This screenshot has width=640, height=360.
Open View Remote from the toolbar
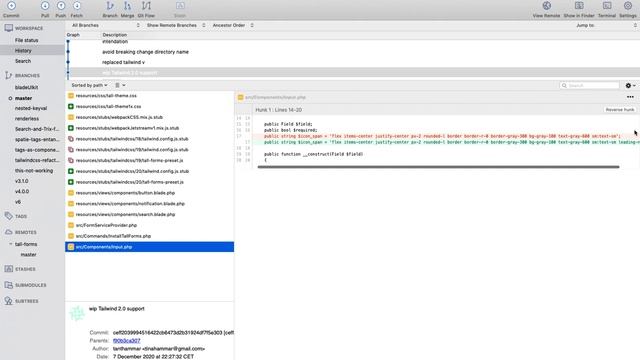[547, 6]
